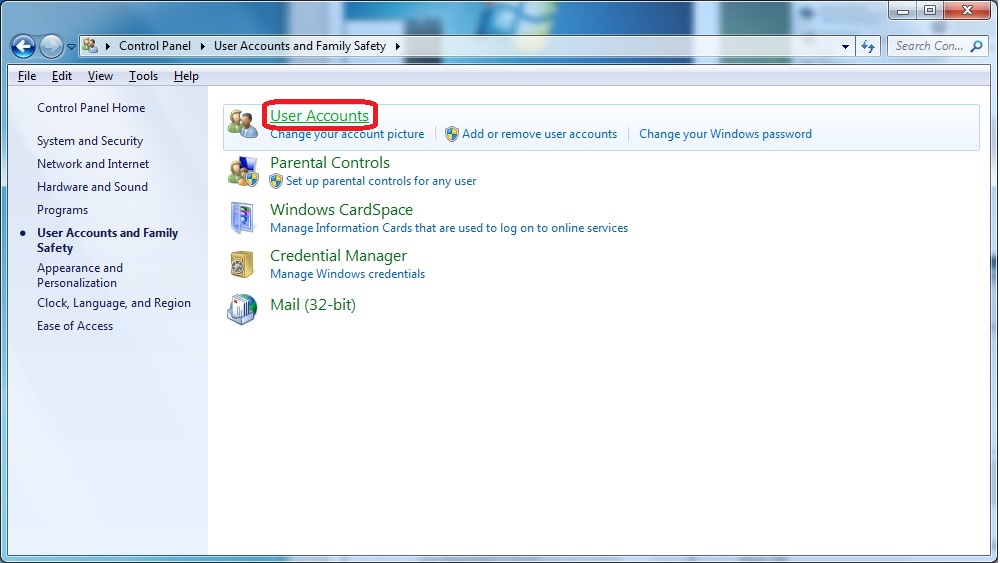This screenshot has width=1000, height=563.
Task: Click the Windows CardSpace icon
Action: (242, 218)
